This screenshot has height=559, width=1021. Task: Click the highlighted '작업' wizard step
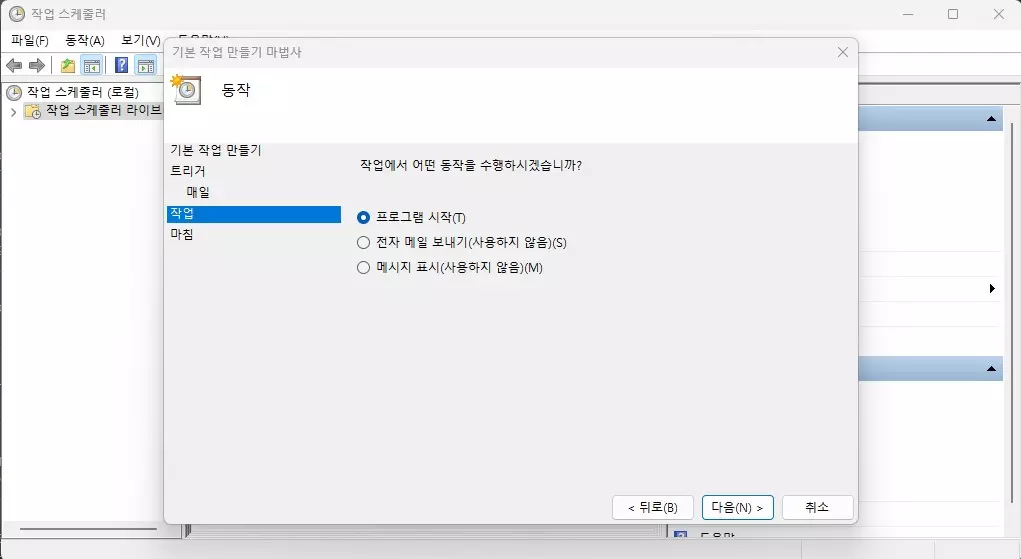point(254,214)
